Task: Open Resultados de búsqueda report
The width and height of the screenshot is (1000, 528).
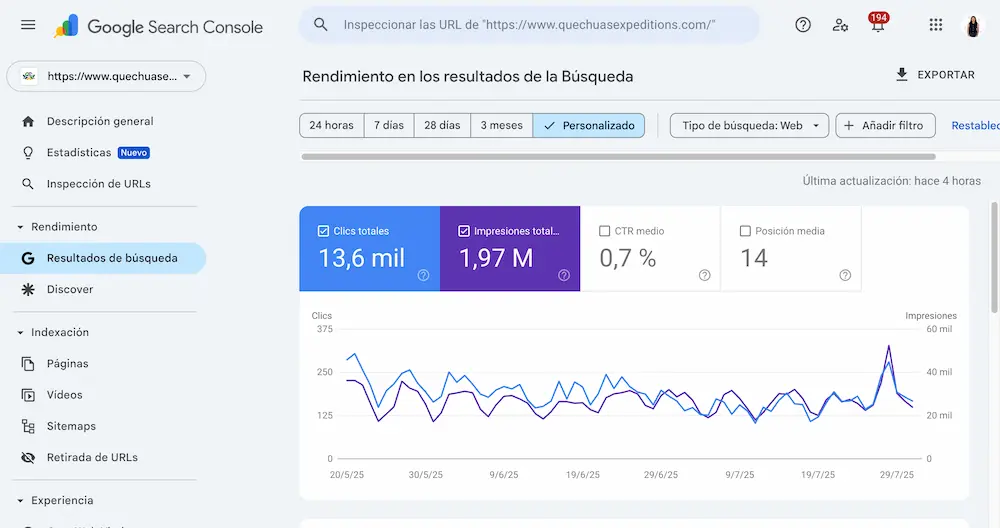Action: pyautogui.click(x=102, y=258)
